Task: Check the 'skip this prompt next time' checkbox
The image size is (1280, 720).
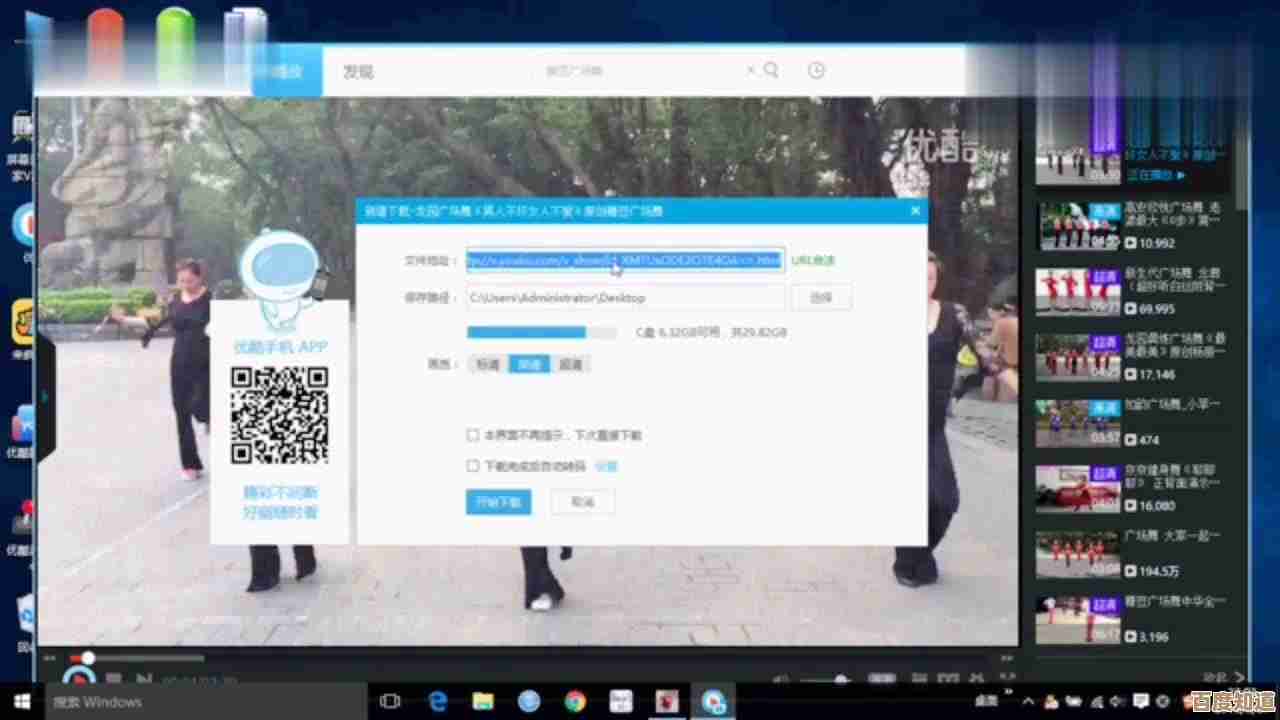Action: (473, 435)
